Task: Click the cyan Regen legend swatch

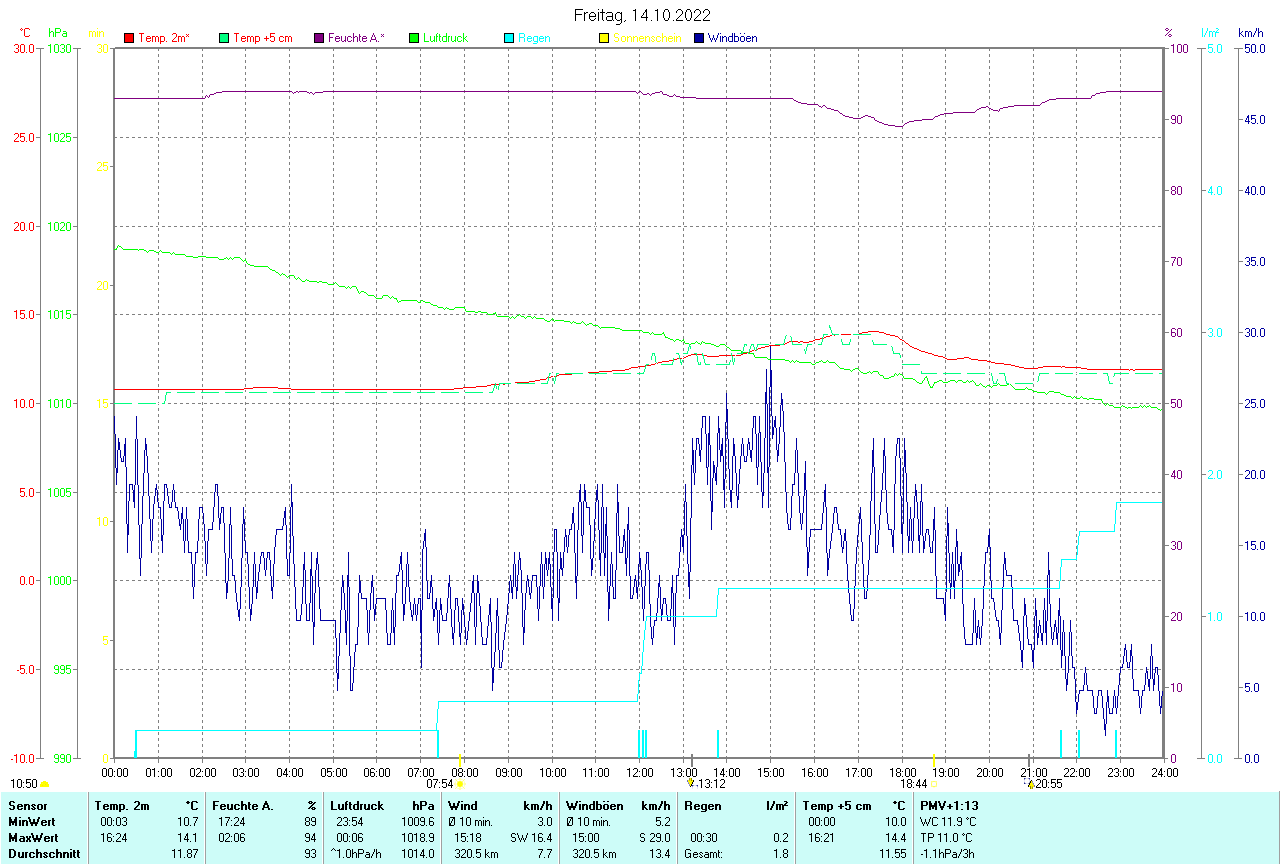Action: pos(509,38)
